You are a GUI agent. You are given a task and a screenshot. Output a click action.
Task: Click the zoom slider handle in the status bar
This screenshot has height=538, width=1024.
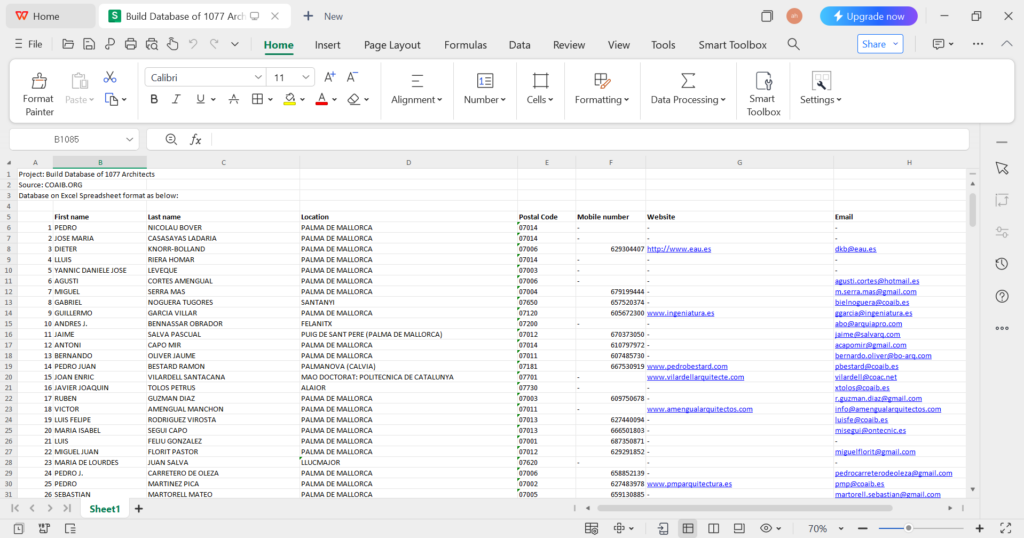[x=908, y=528]
